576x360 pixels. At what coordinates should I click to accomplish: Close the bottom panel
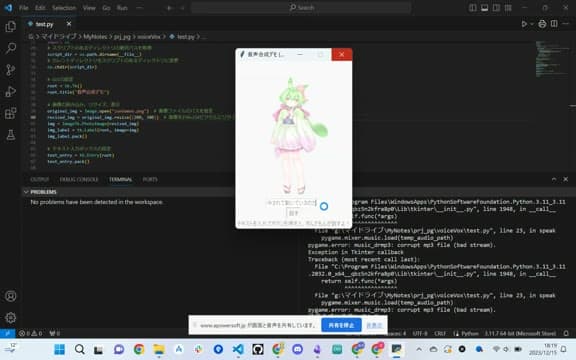(566, 179)
